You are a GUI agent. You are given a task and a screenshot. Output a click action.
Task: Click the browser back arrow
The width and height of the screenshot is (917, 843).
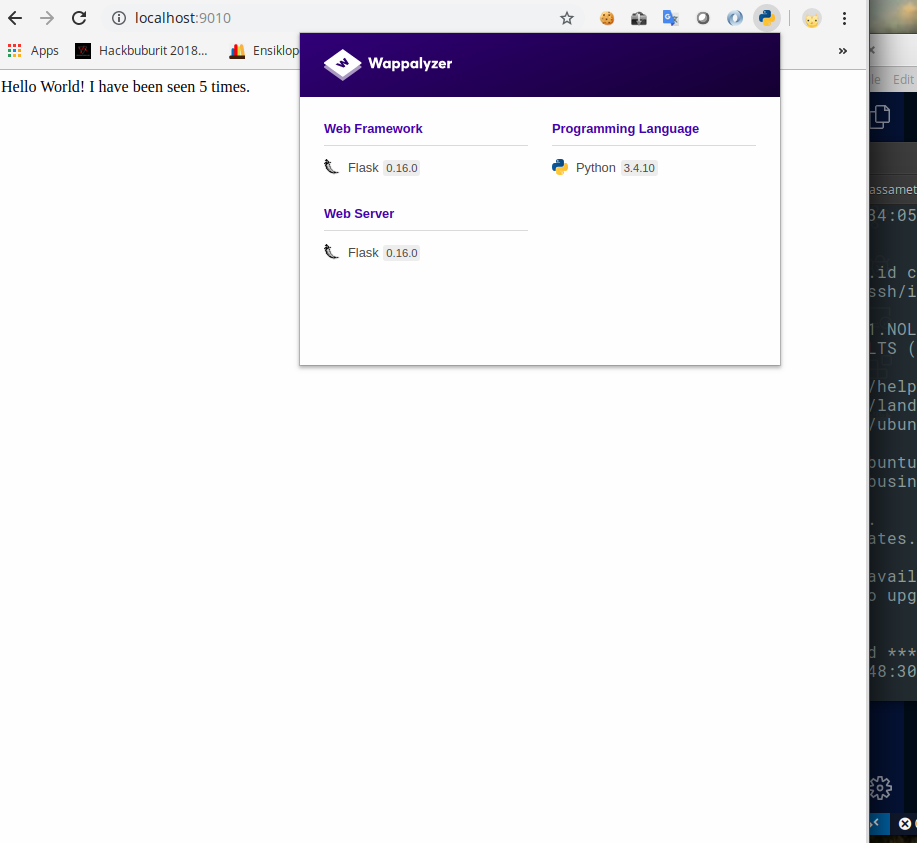(x=15, y=18)
